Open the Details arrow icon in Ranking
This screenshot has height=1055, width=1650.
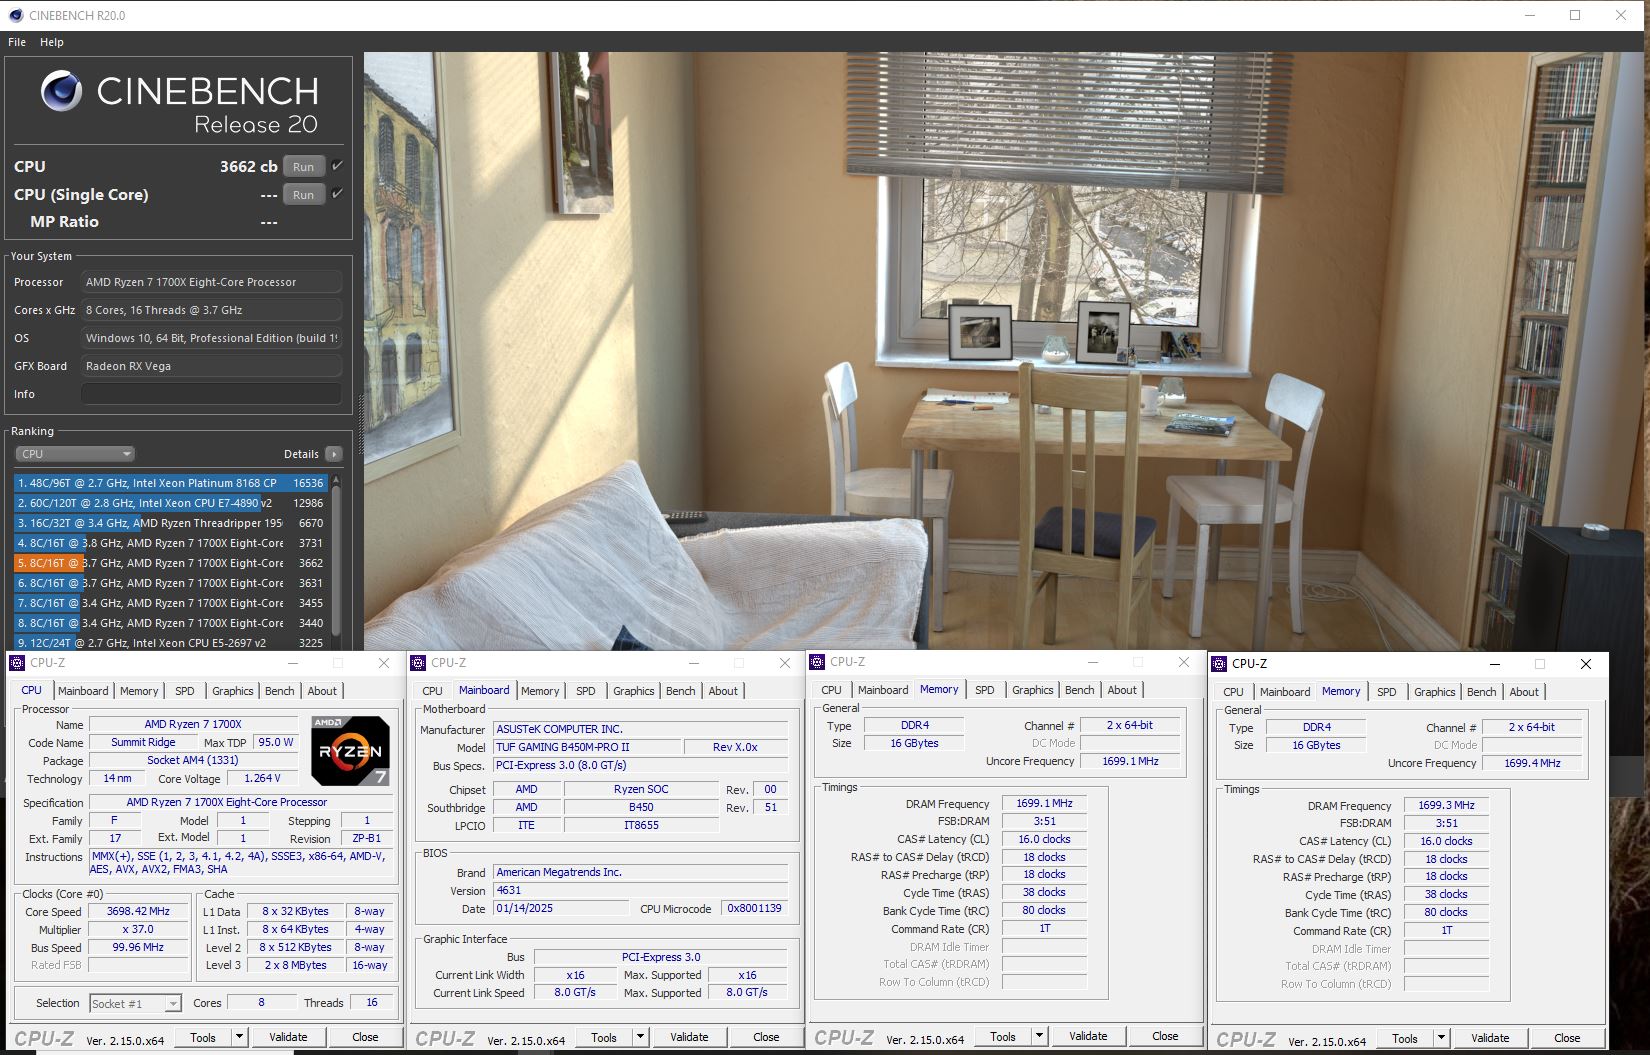334,454
